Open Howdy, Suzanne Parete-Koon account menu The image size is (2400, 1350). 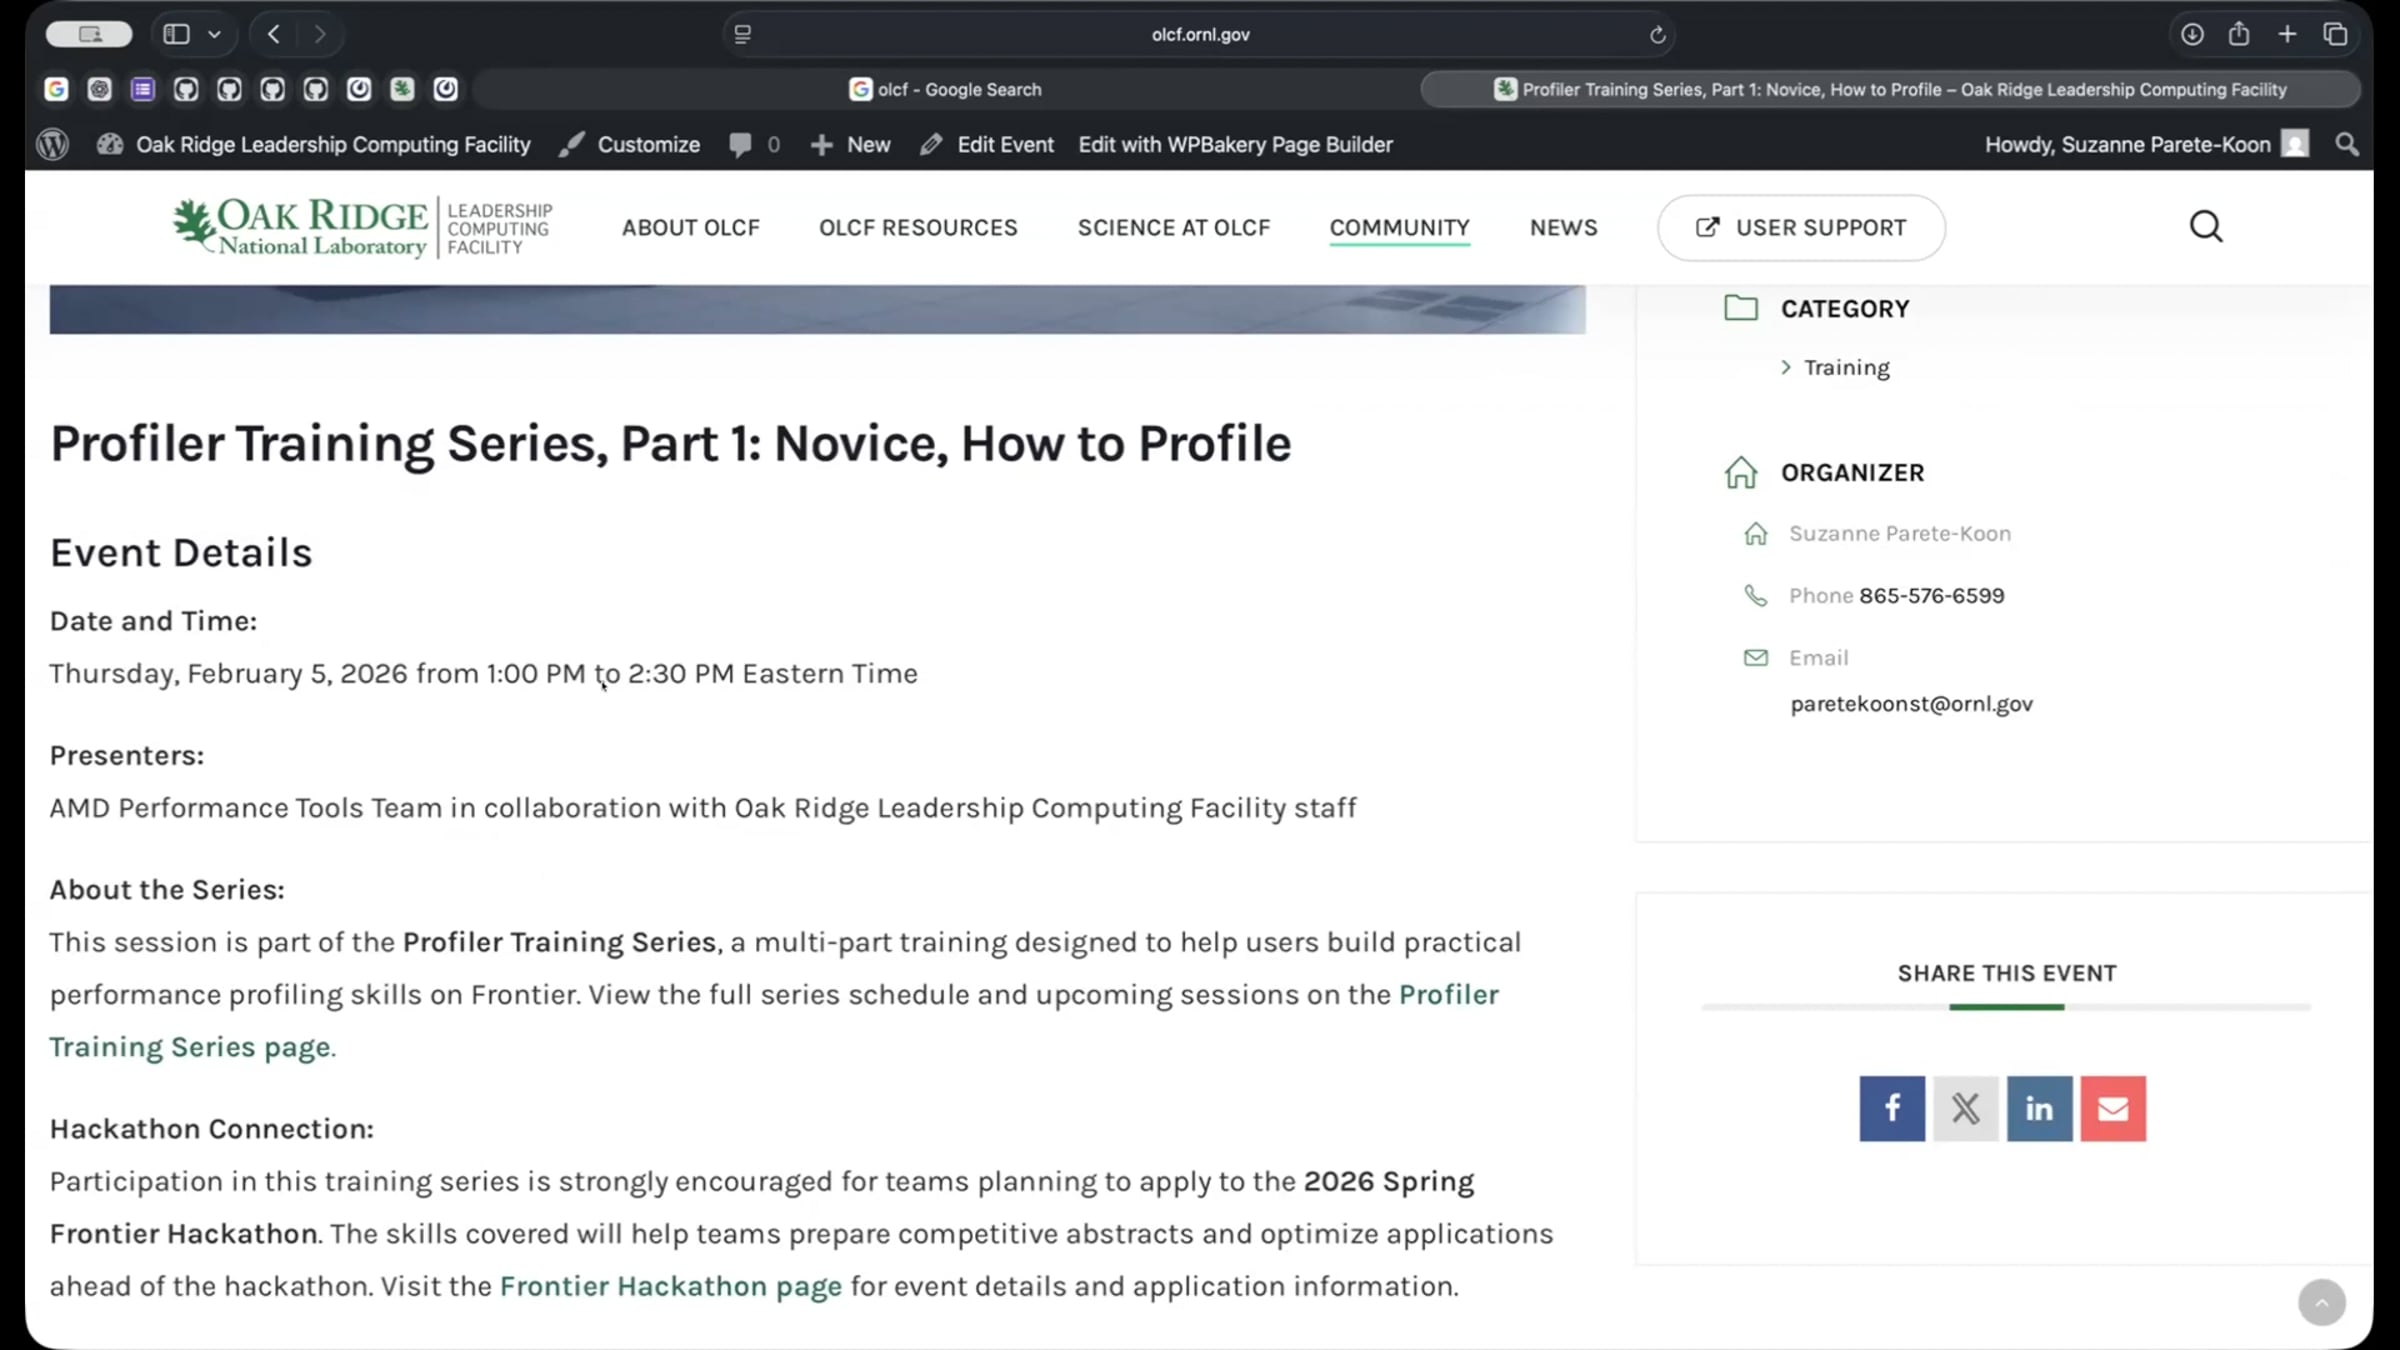2146,144
